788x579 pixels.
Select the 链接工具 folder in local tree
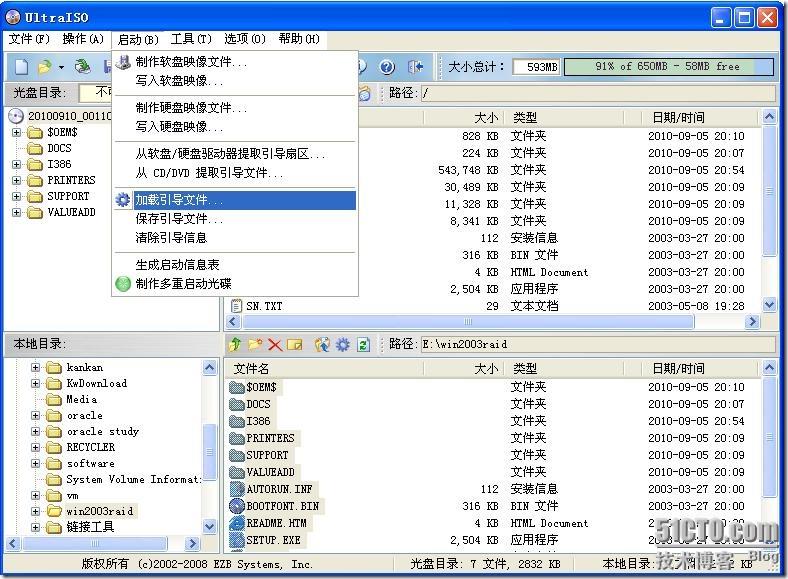(80, 527)
